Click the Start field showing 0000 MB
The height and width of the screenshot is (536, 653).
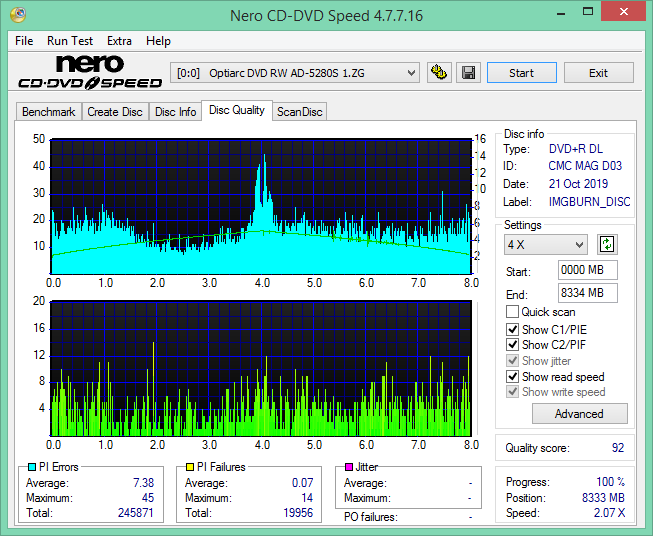click(x=587, y=270)
